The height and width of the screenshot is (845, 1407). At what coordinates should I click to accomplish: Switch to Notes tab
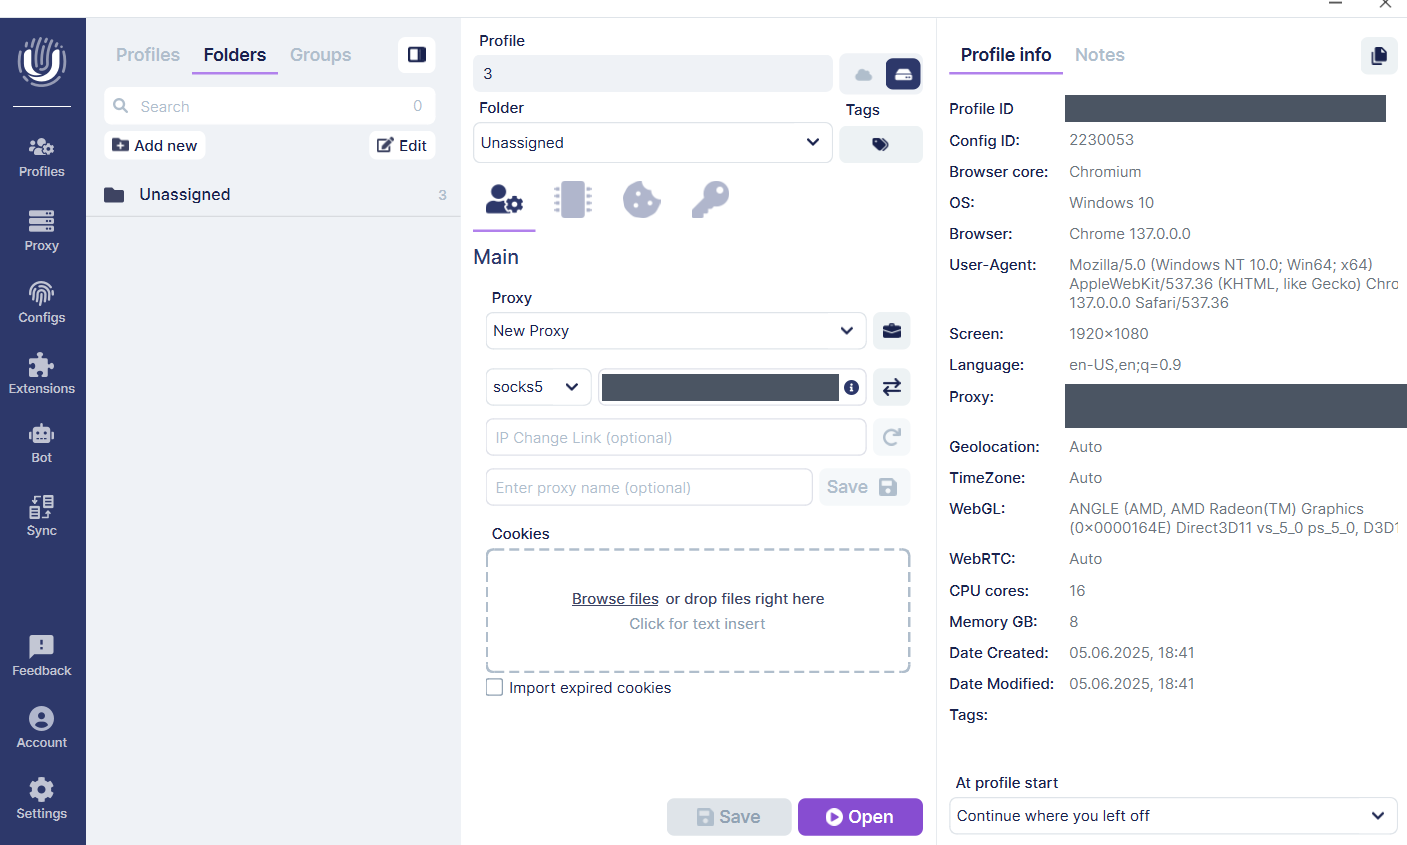pos(1100,55)
